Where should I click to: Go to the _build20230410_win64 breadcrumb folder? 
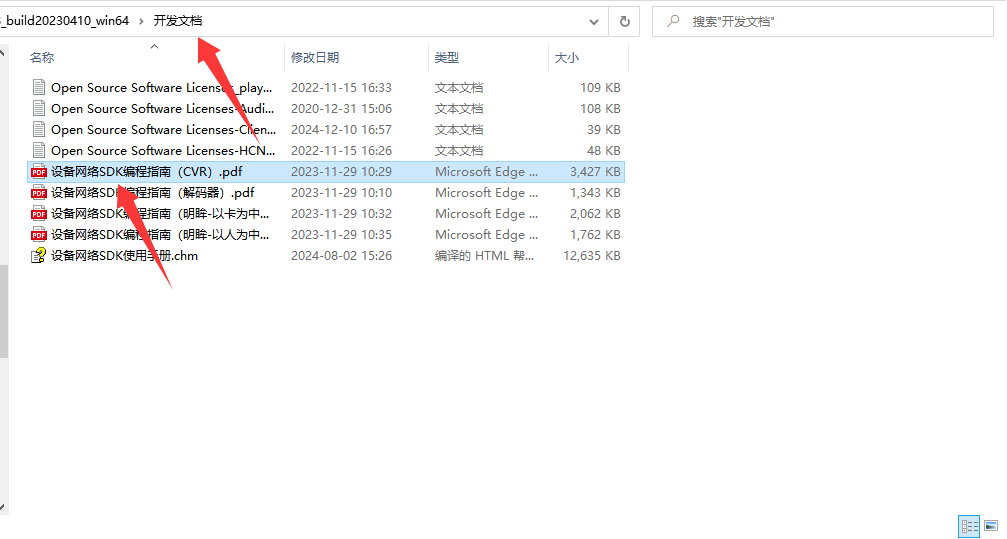(66, 21)
